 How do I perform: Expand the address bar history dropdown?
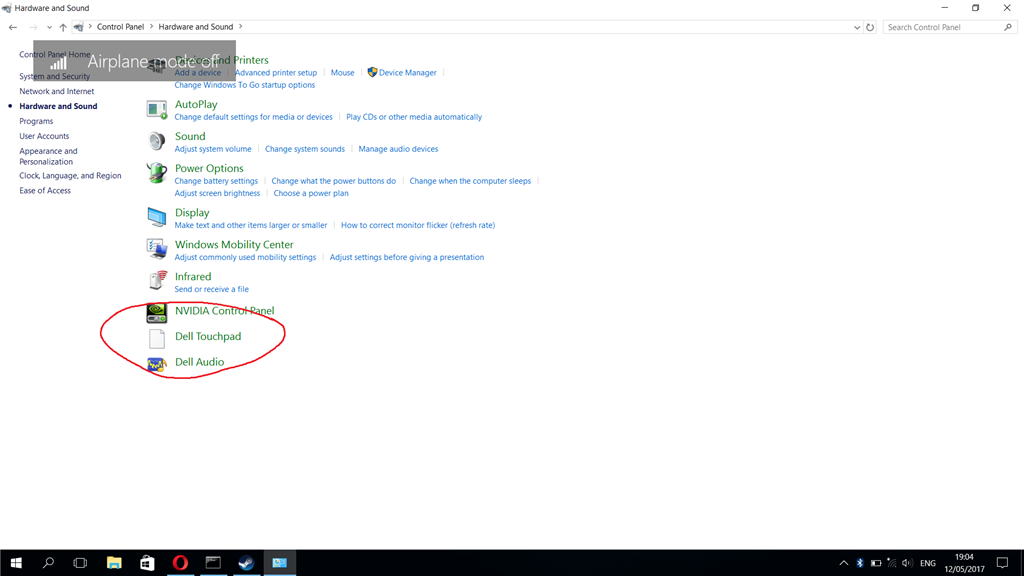coord(857,27)
